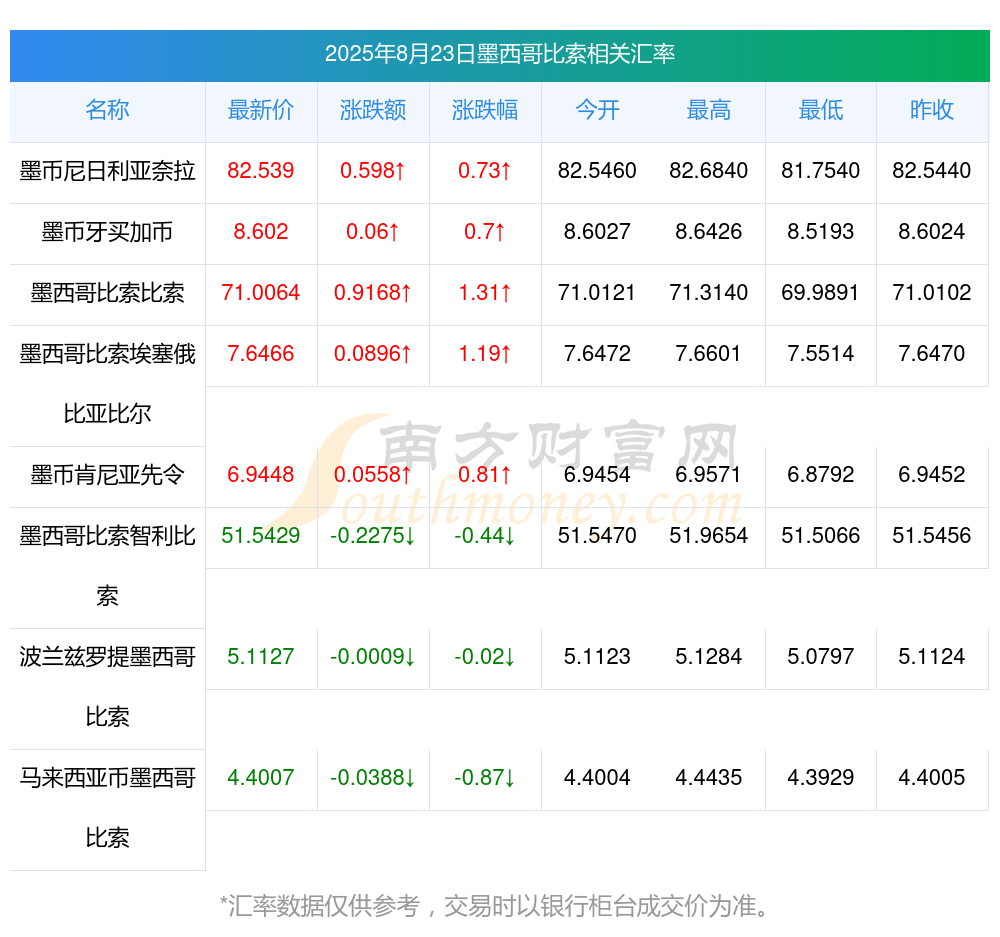This screenshot has width=1000, height=937.
Task: Click the change percent -0.44↓
Action: (485, 535)
